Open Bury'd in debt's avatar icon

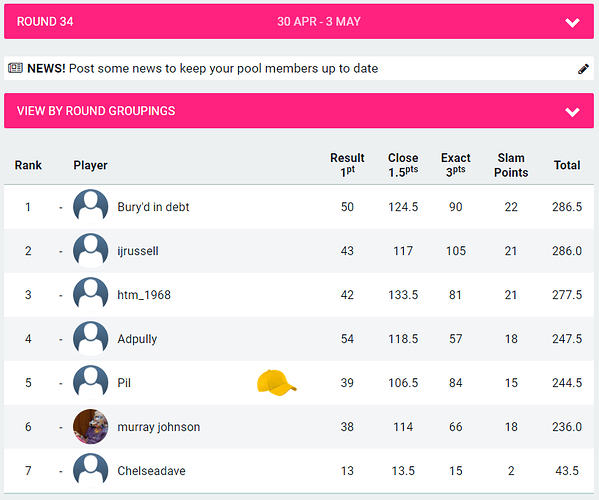(91, 207)
